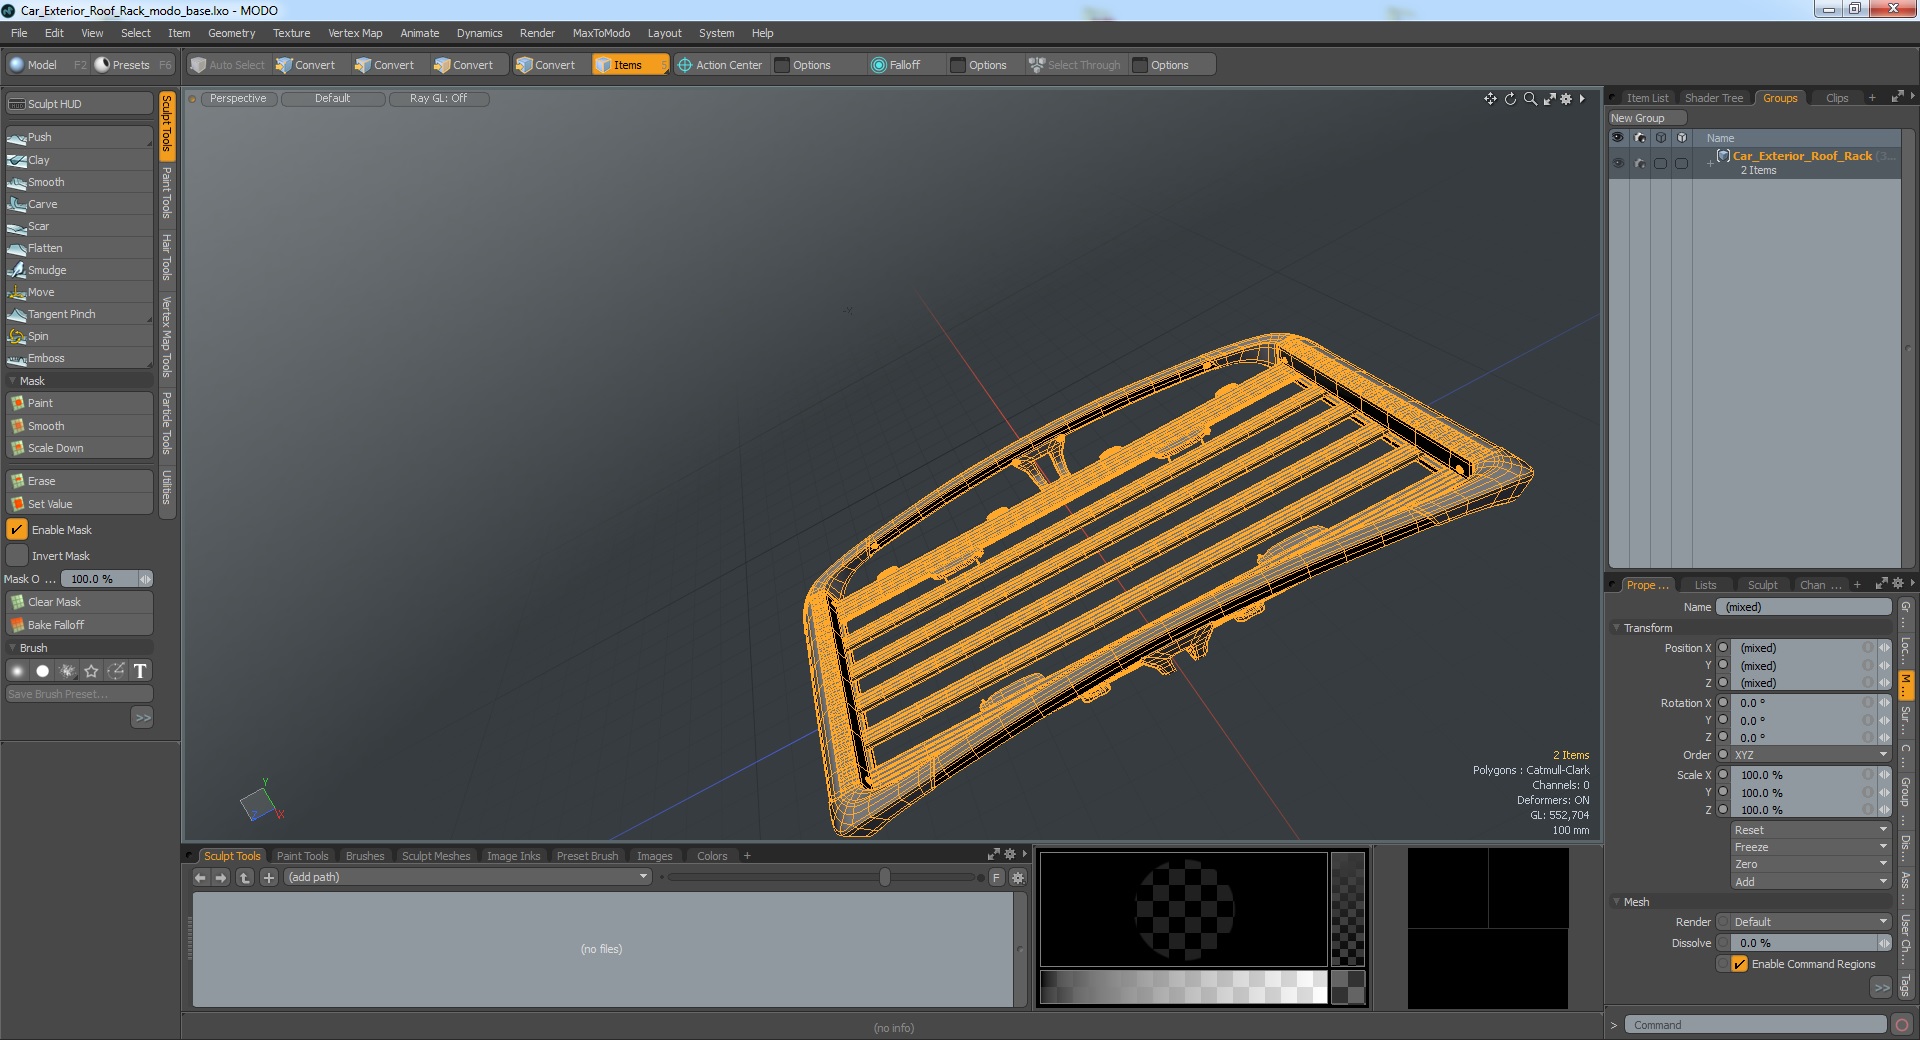Click the Action Center button
Screen dimensions: 1920x1040
pos(720,65)
